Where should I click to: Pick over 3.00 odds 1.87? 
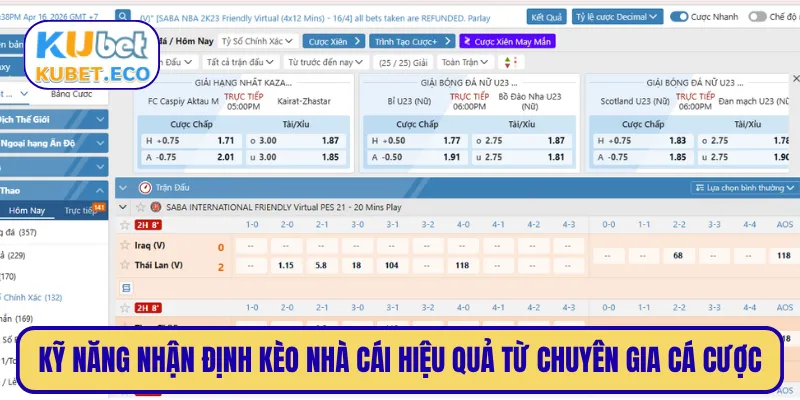(x=296, y=141)
